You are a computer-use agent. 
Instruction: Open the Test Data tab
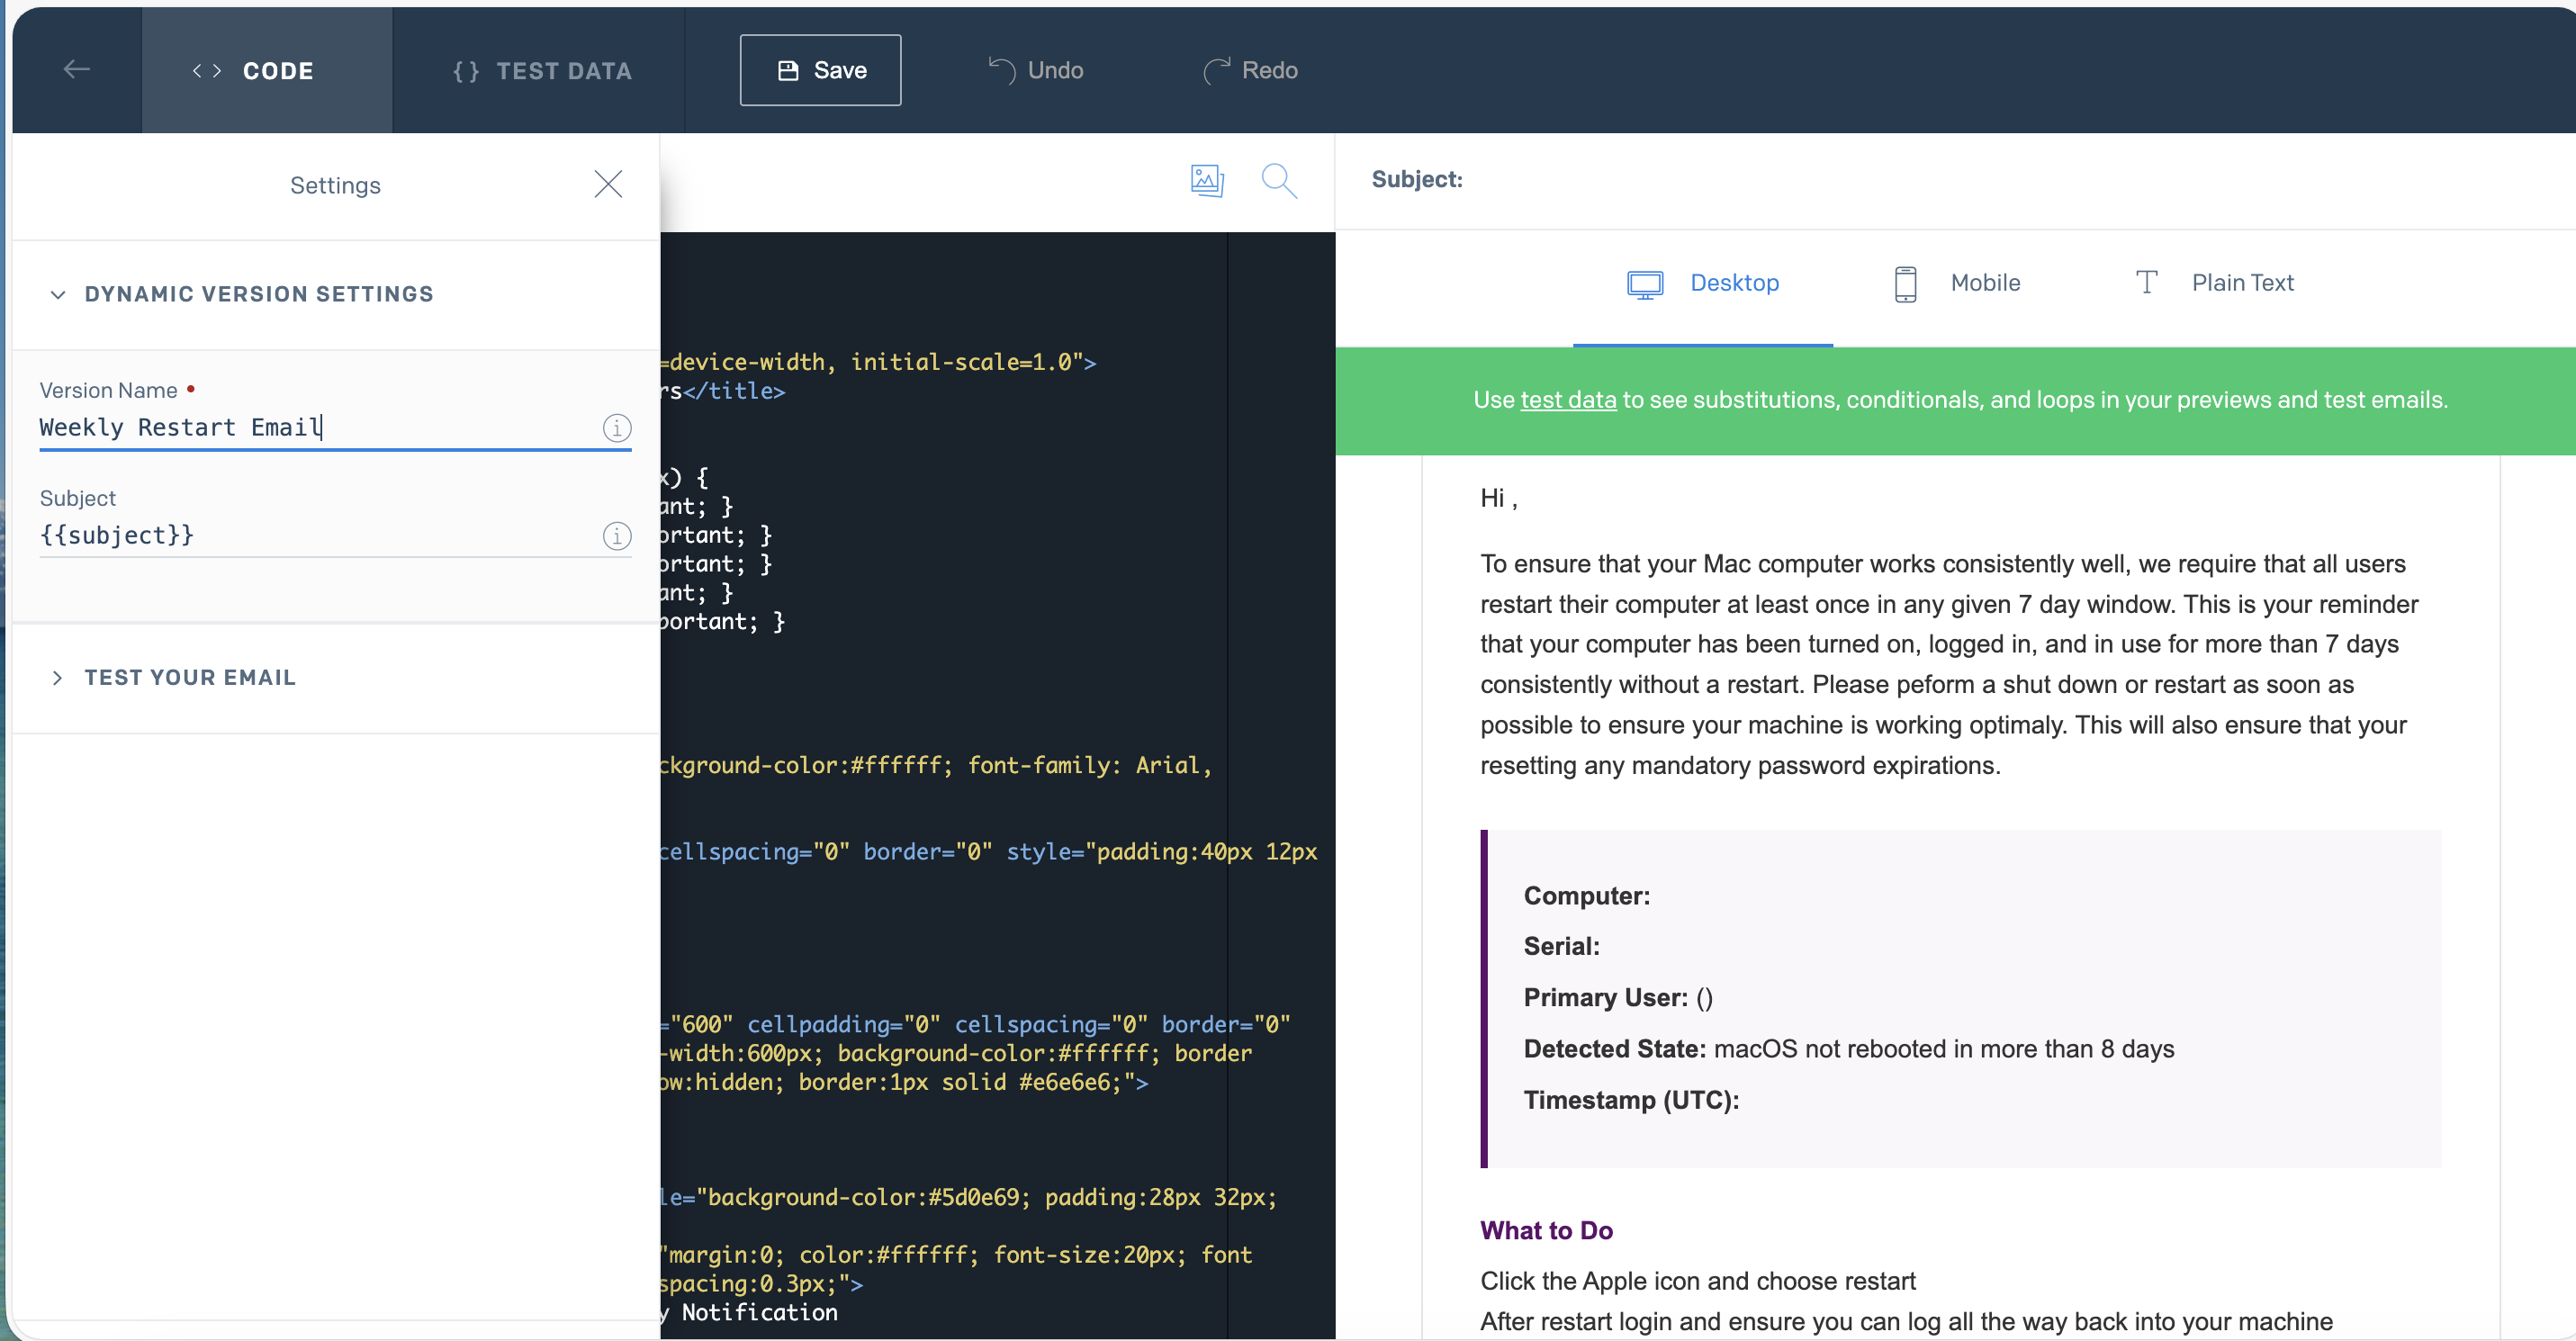[x=541, y=70]
